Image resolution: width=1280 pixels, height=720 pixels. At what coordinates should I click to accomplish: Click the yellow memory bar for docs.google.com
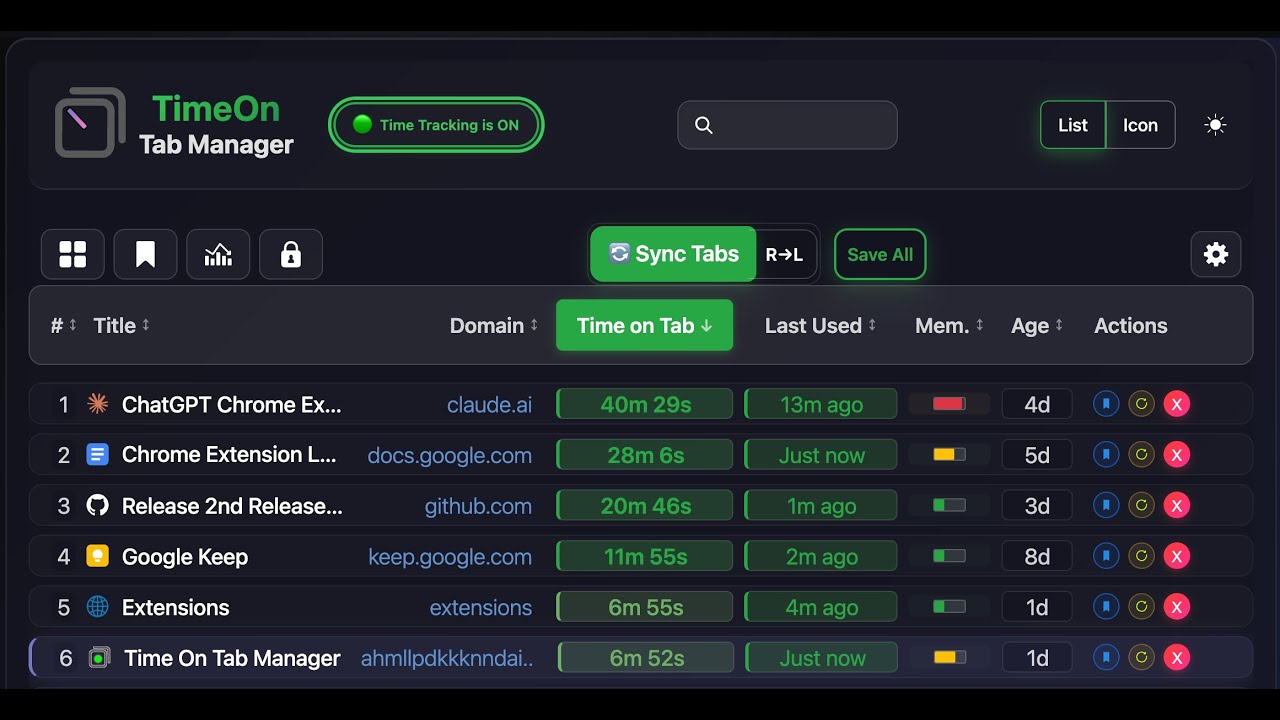click(x=949, y=454)
